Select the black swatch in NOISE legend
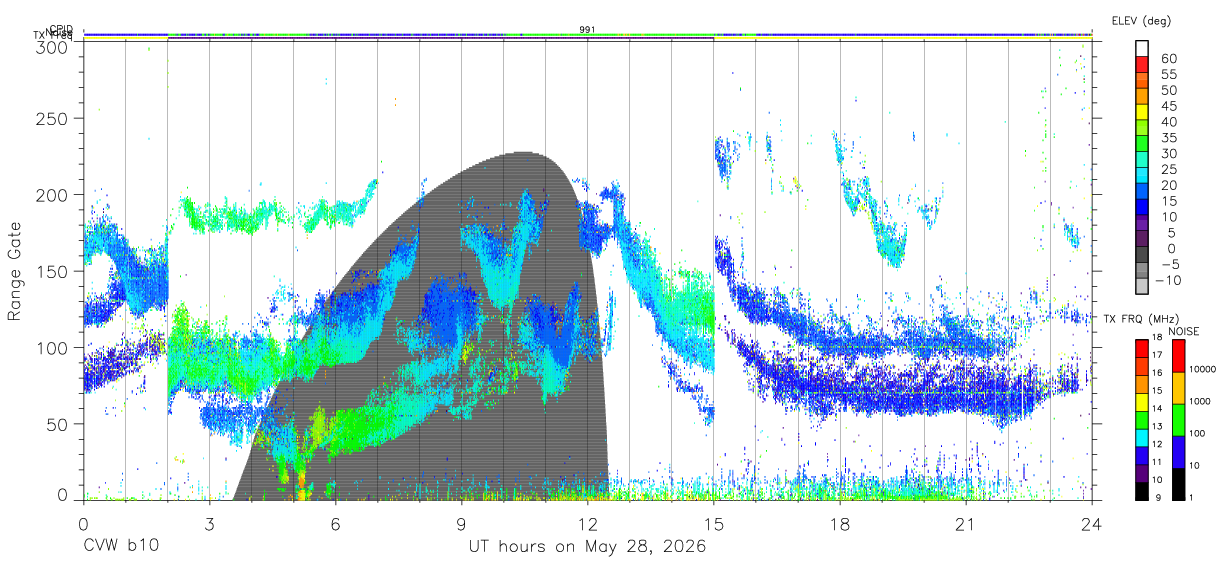 click(1178, 484)
